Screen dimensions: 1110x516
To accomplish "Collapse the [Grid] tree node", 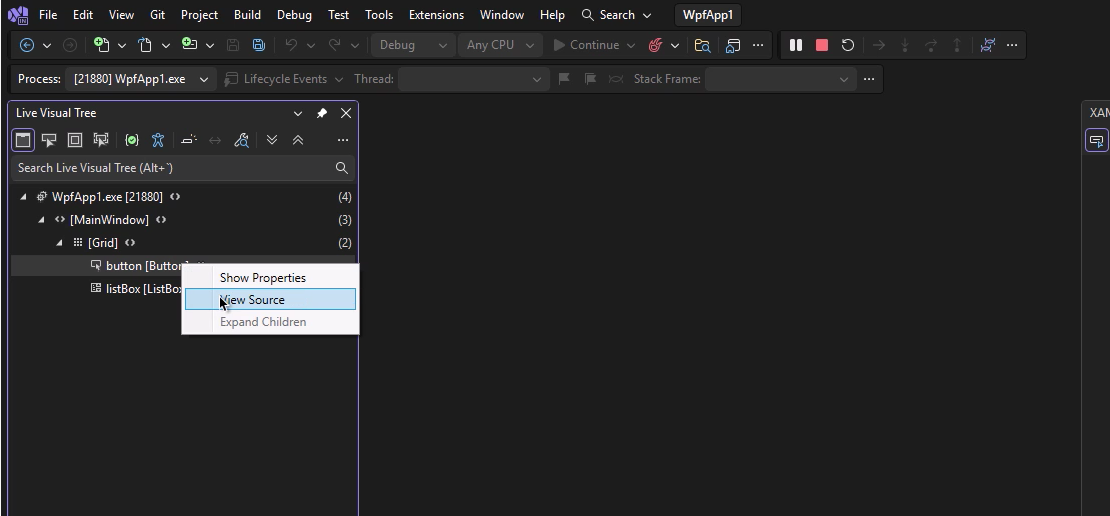I will [59, 243].
